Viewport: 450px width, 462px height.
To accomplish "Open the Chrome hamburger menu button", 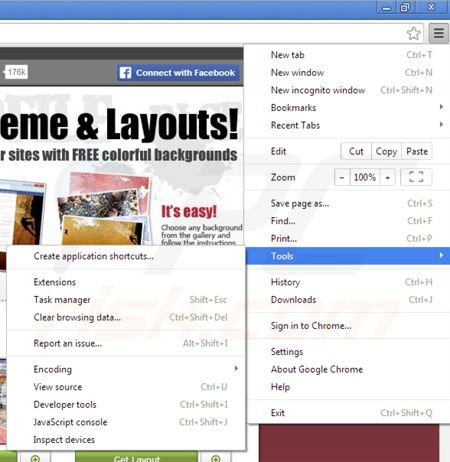I will click(438, 33).
